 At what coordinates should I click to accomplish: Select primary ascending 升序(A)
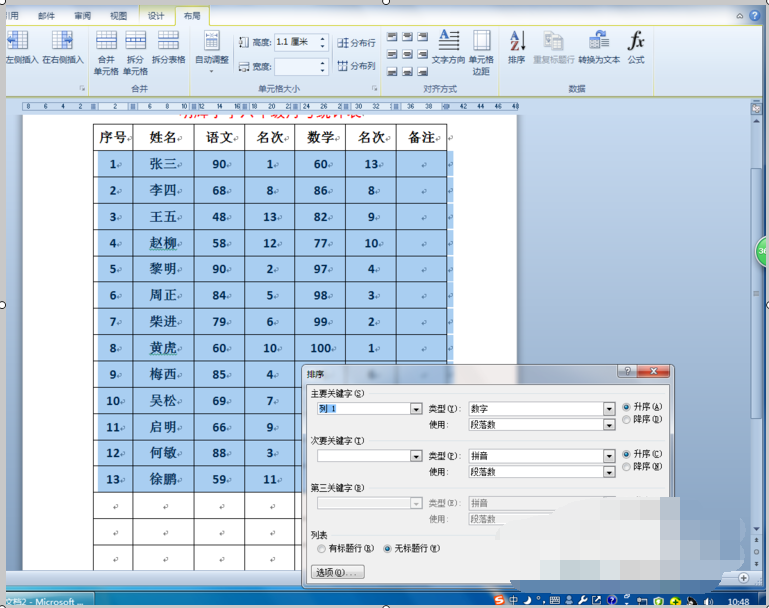point(626,407)
